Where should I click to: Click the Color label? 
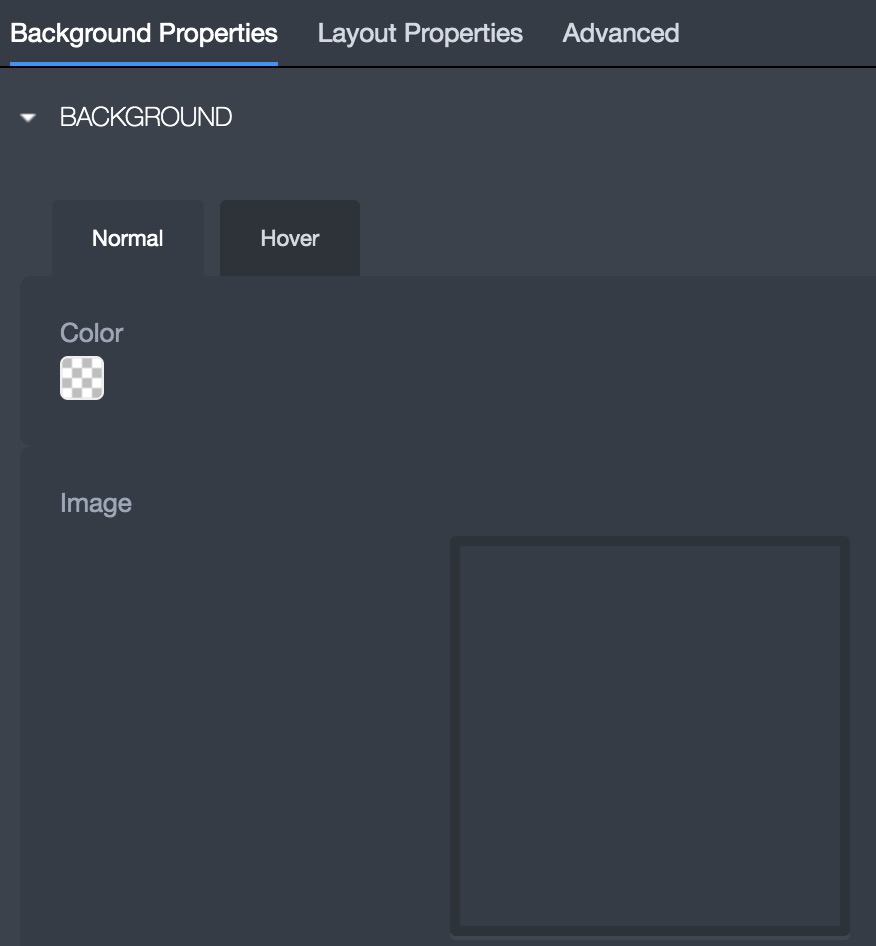coord(91,333)
